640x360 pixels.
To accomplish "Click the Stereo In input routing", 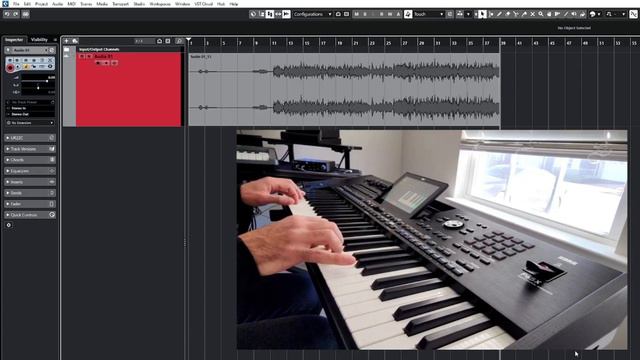I will pos(30,108).
